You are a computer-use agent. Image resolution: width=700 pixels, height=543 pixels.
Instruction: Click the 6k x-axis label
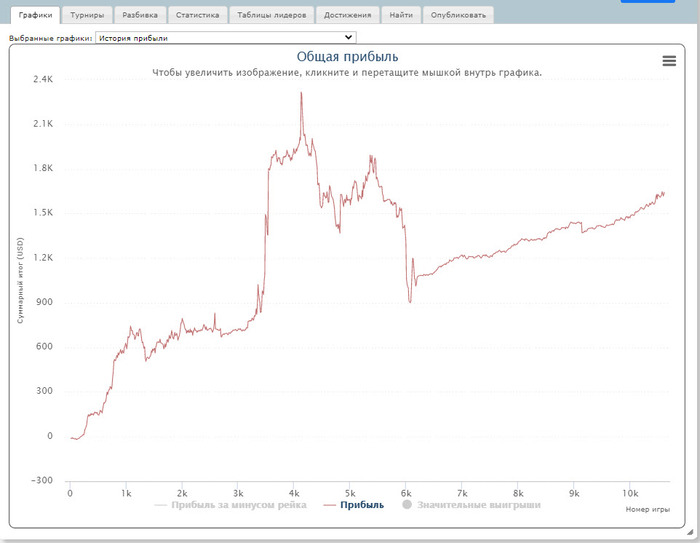click(406, 493)
